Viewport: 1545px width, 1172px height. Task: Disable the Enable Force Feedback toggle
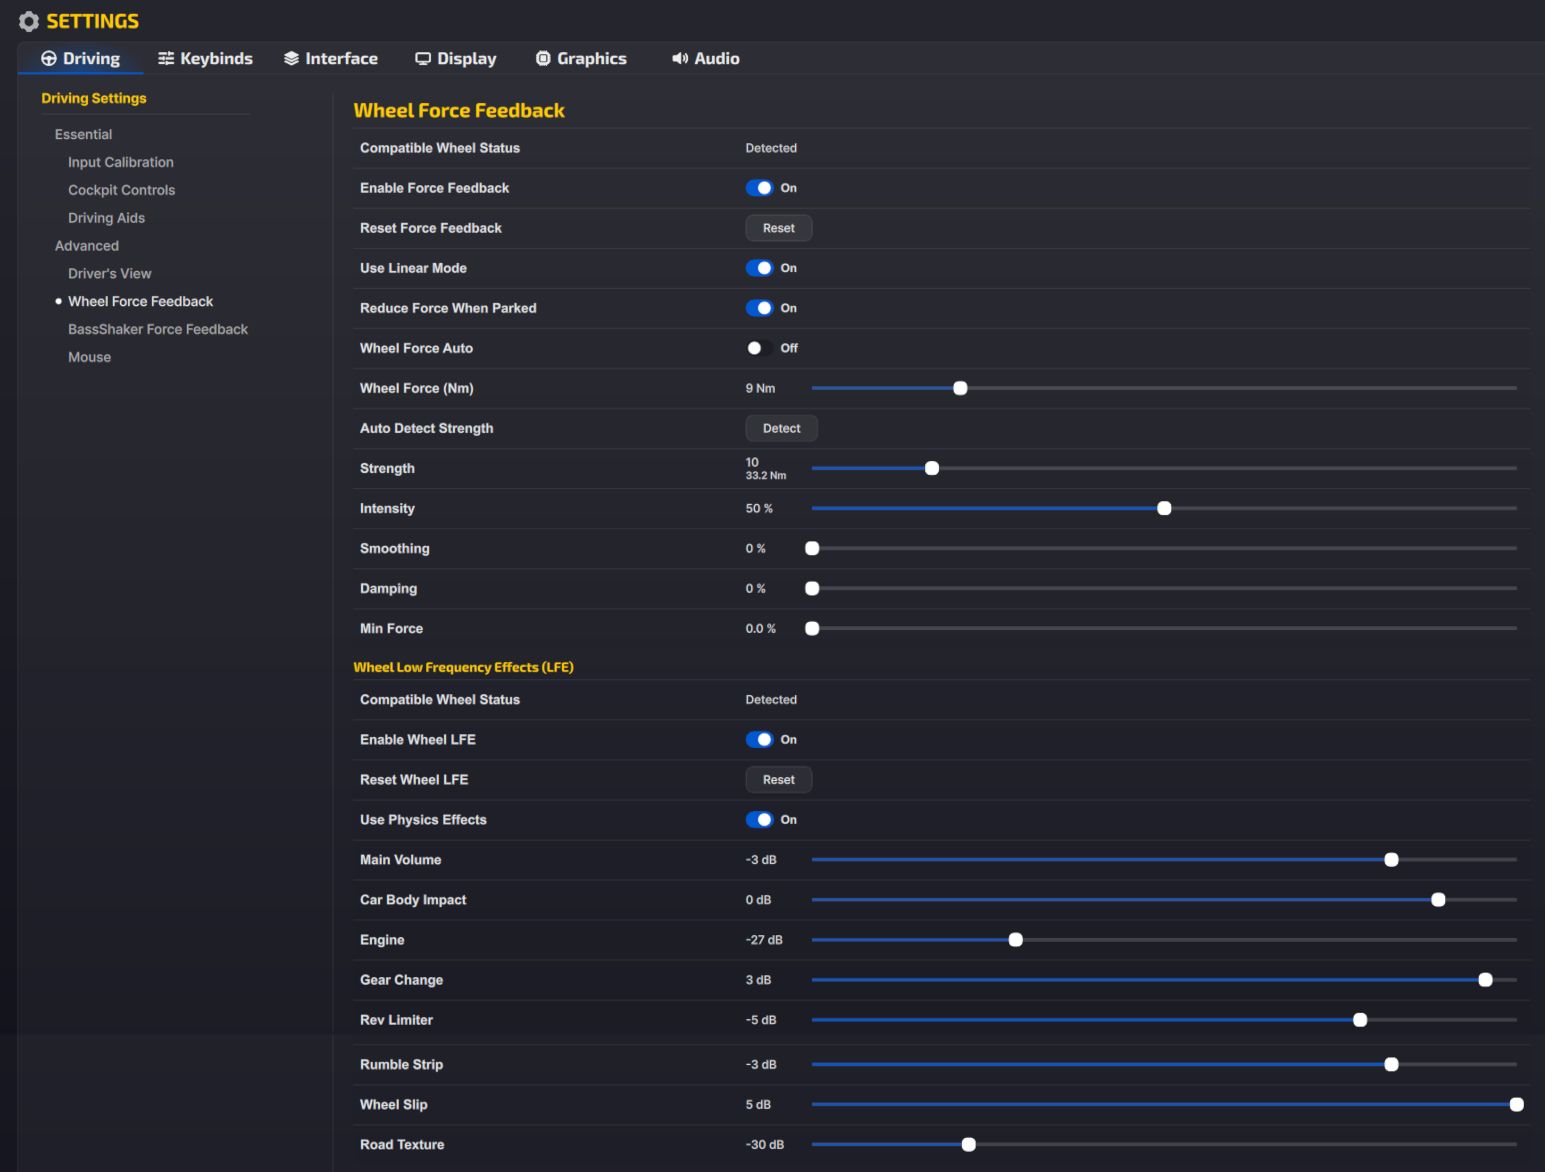pos(759,188)
